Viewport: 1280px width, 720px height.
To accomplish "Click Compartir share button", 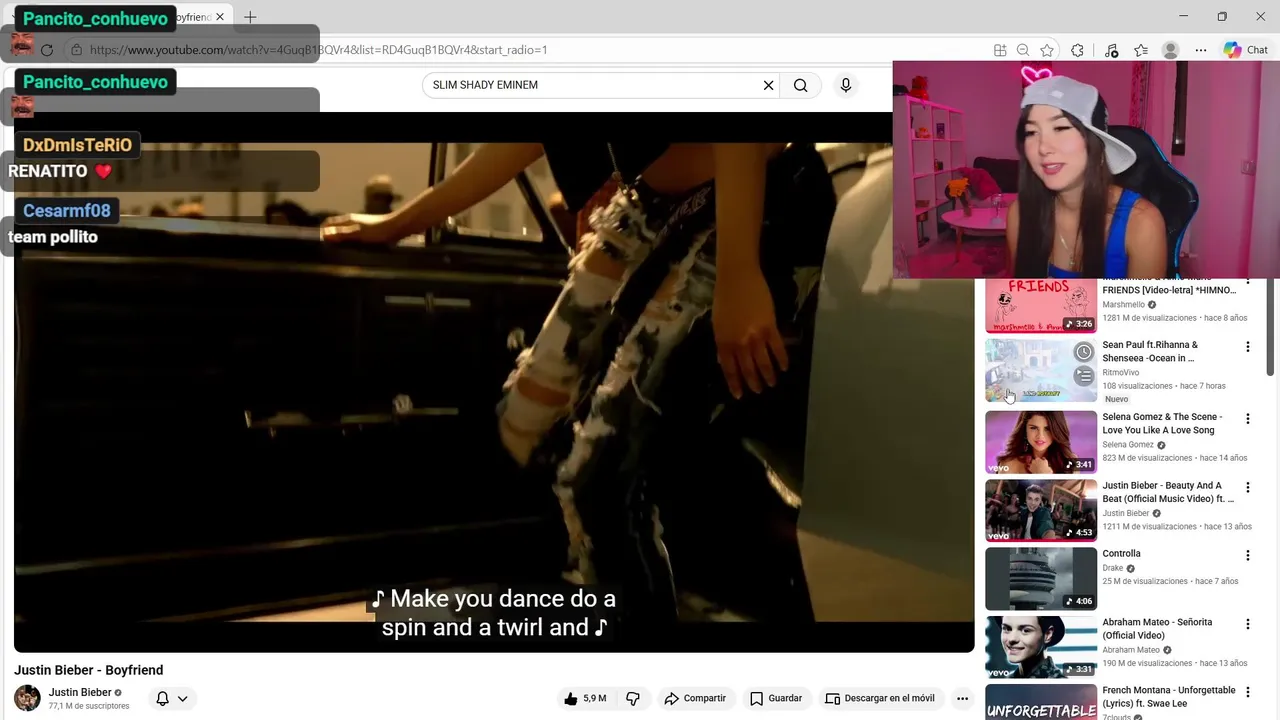I will click(695, 698).
